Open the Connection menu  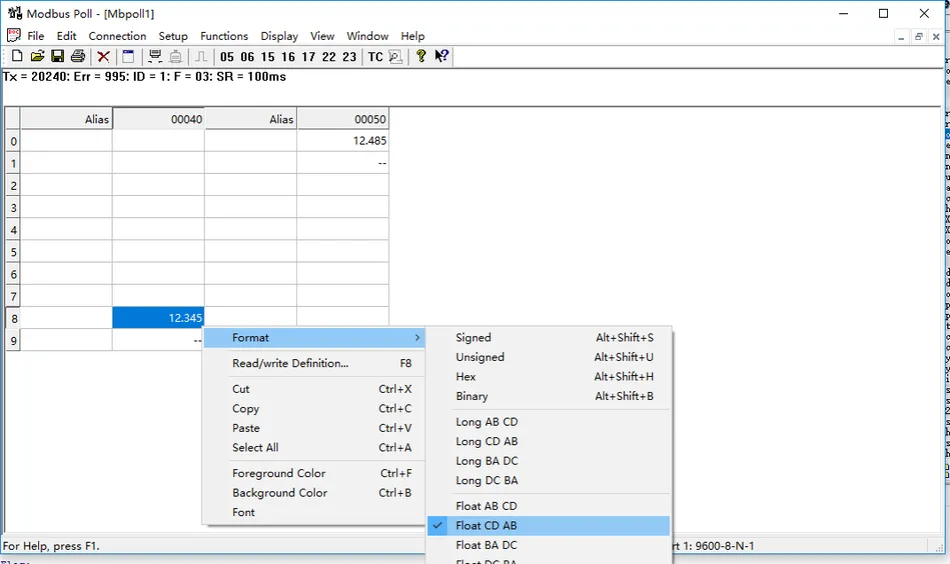(117, 36)
